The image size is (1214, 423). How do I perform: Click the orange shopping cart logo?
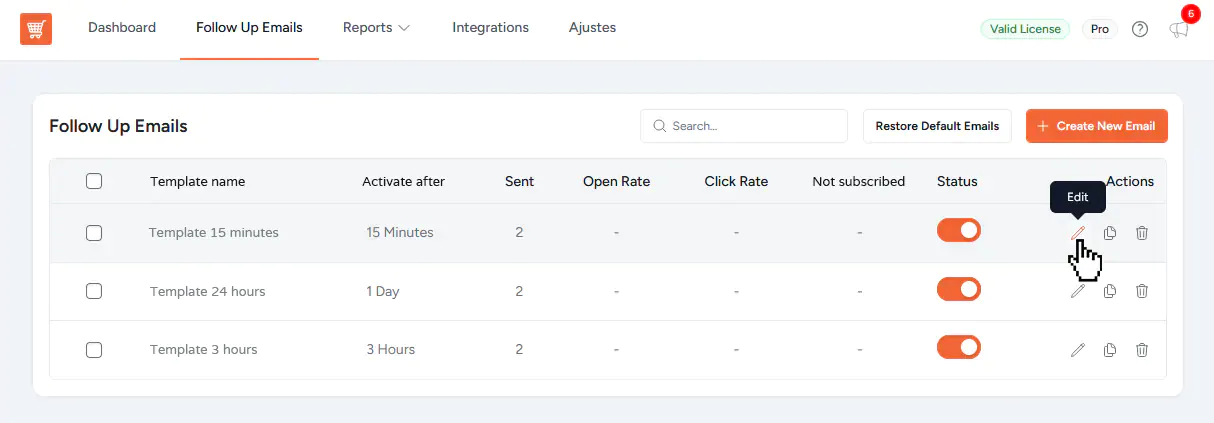tap(36, 28)
